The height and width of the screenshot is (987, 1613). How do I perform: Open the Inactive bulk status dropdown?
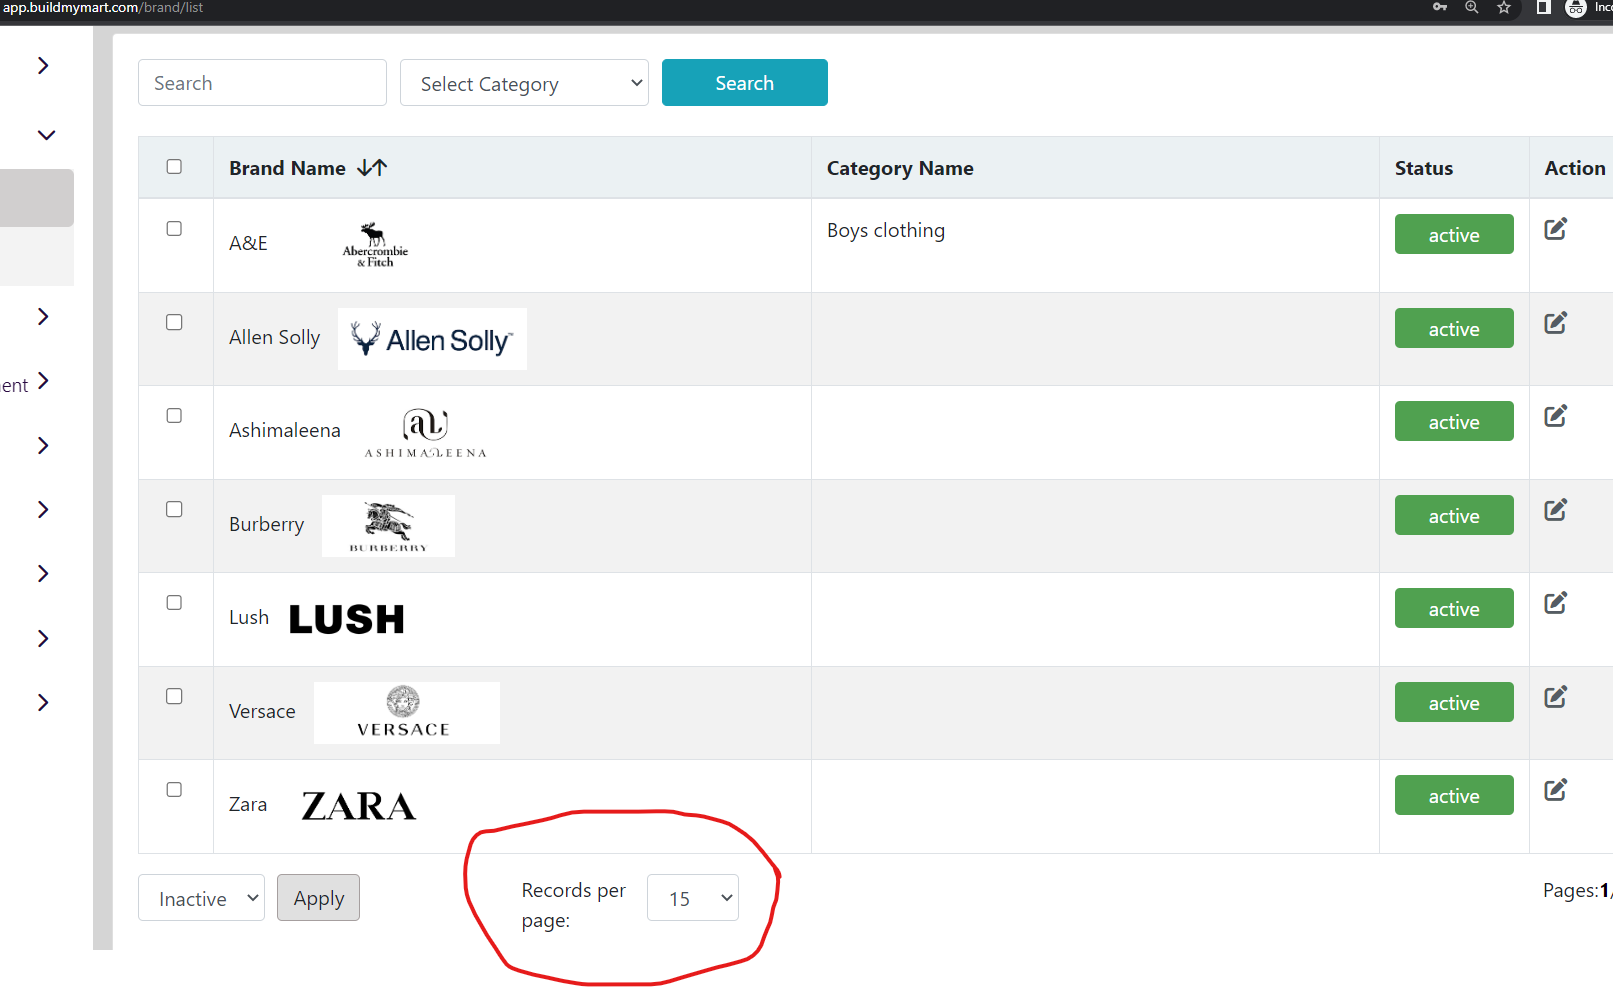click(x=201, y=898)
